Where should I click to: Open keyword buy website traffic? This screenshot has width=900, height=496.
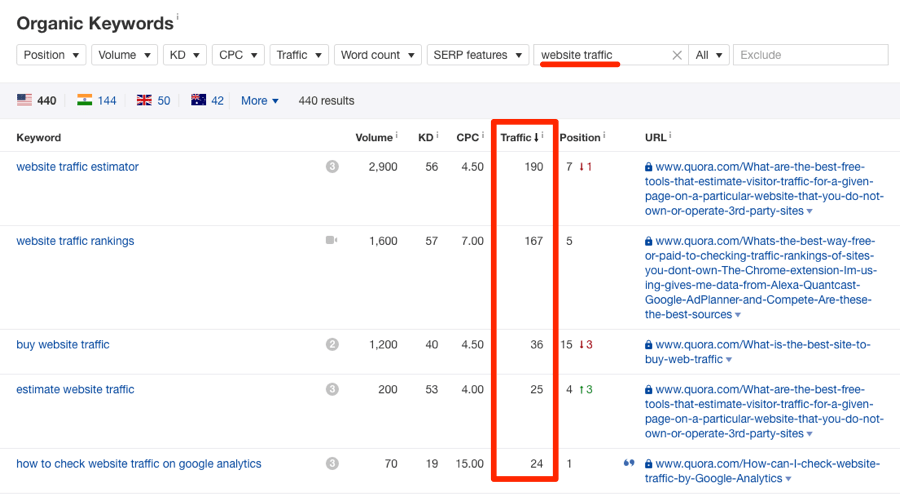[x=63, y=344]
